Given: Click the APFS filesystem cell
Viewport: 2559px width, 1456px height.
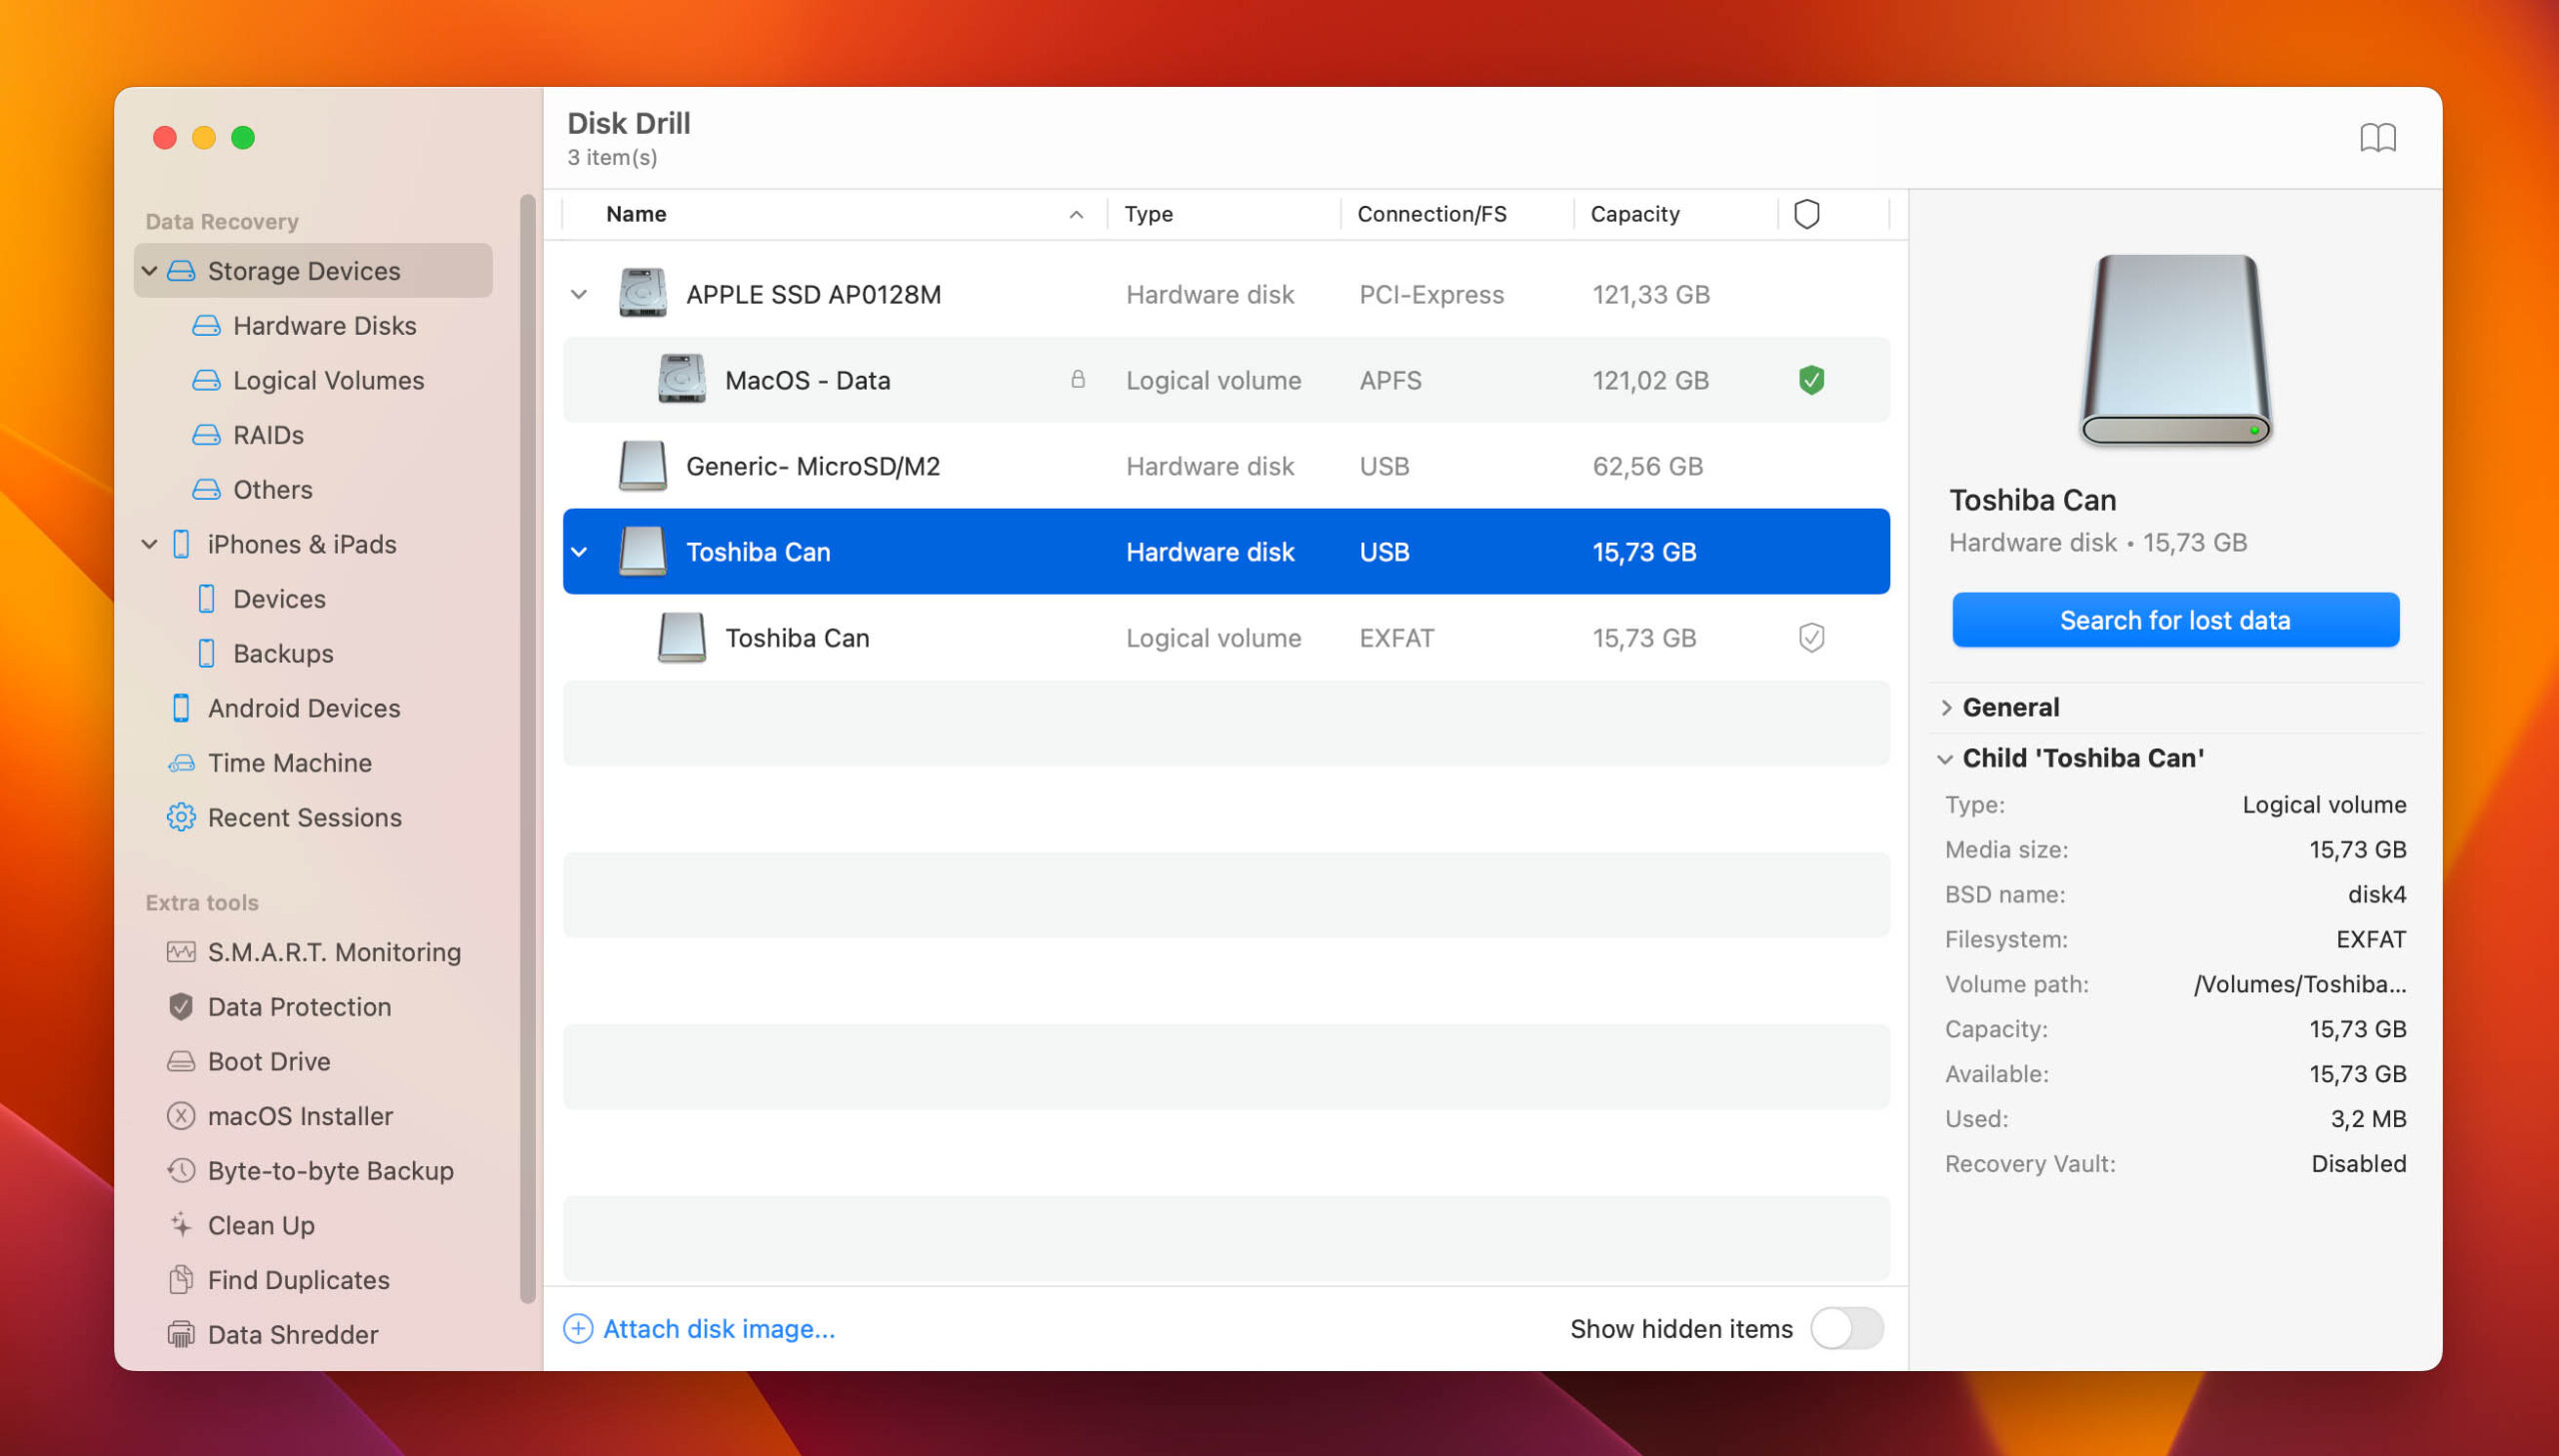Looking at the screenshot, I should click(x=1390, y=380).
